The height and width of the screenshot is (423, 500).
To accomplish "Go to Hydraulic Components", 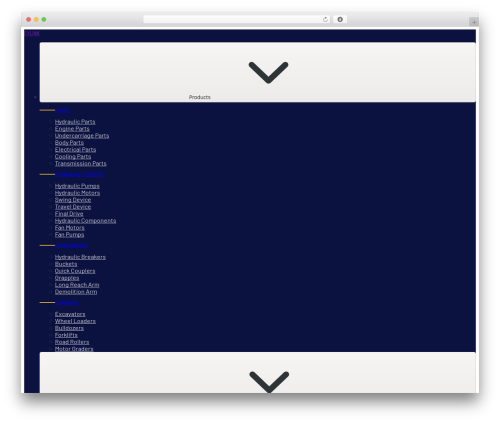I will coord(85,221).
